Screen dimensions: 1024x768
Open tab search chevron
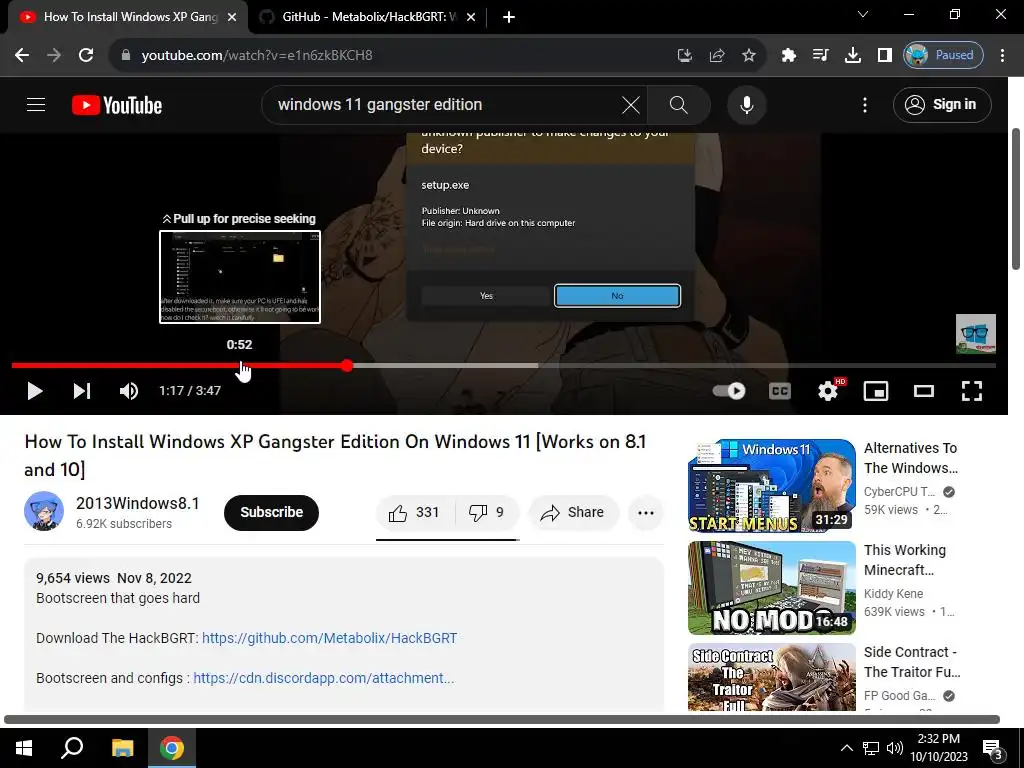(862, 14)
